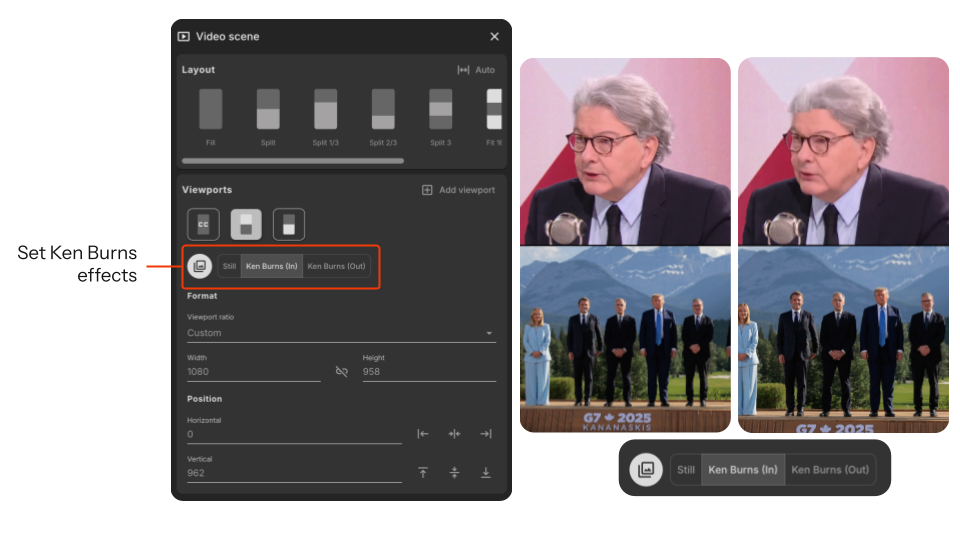Open the Viewport ratio Custom dropdown

341,333
